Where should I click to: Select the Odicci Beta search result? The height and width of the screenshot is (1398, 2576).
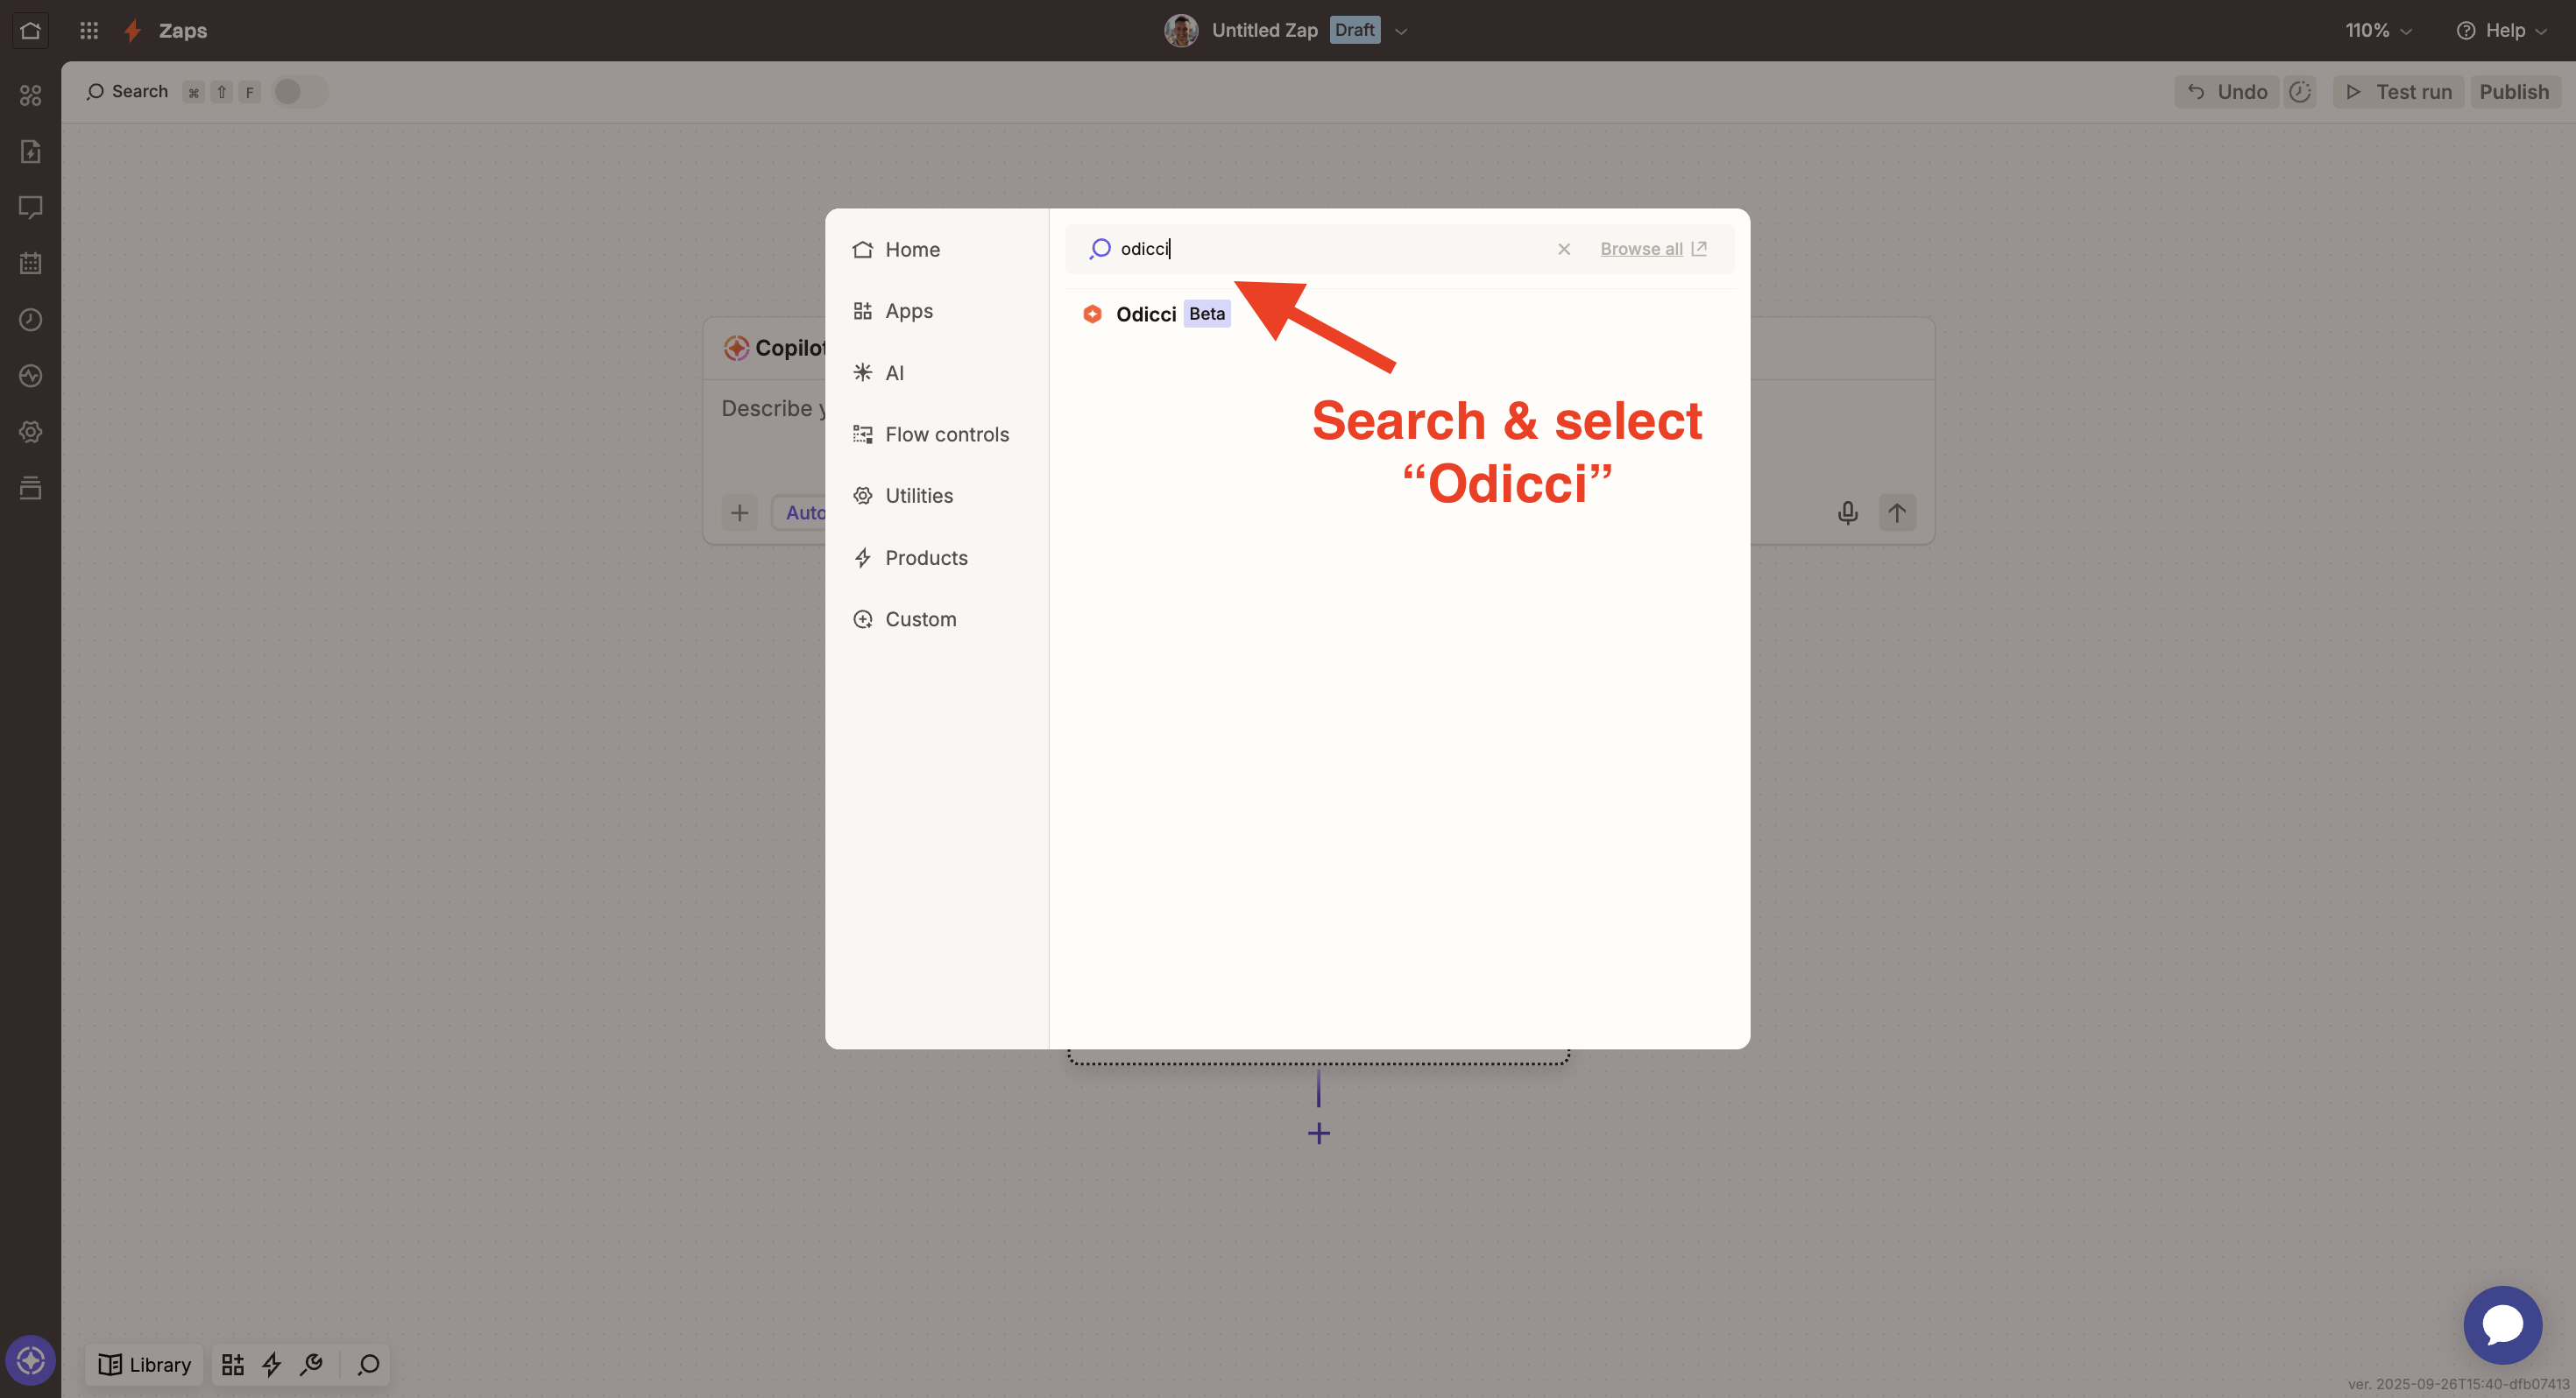coord(1146,314)
